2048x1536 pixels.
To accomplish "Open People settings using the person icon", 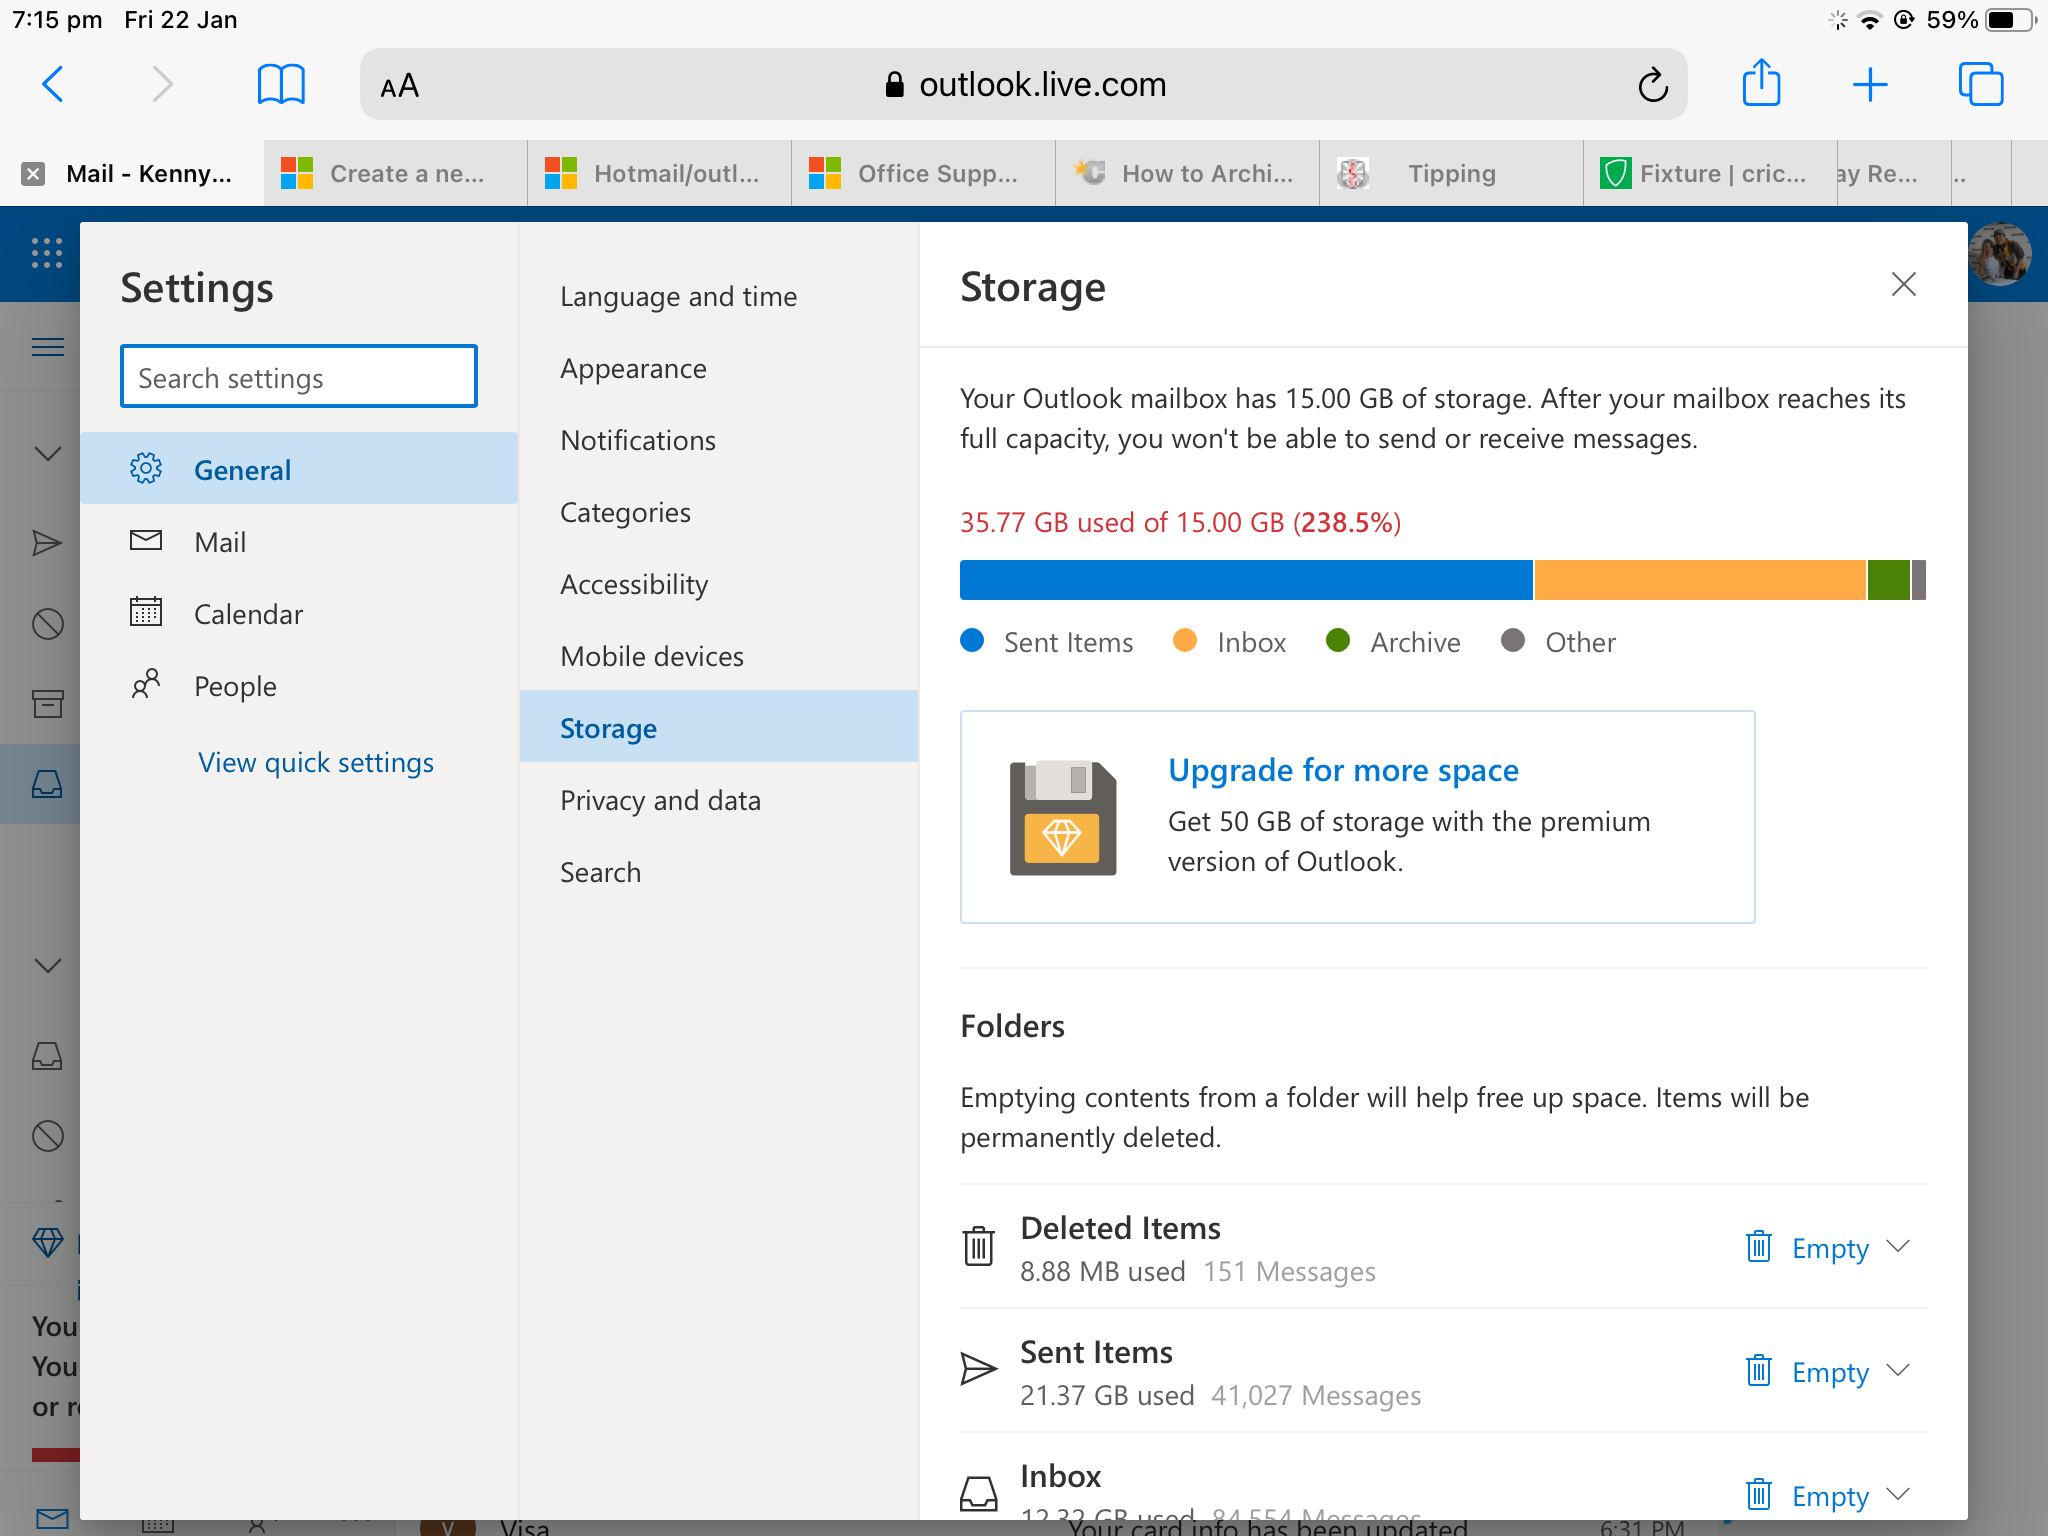I will tap(146, 685).
